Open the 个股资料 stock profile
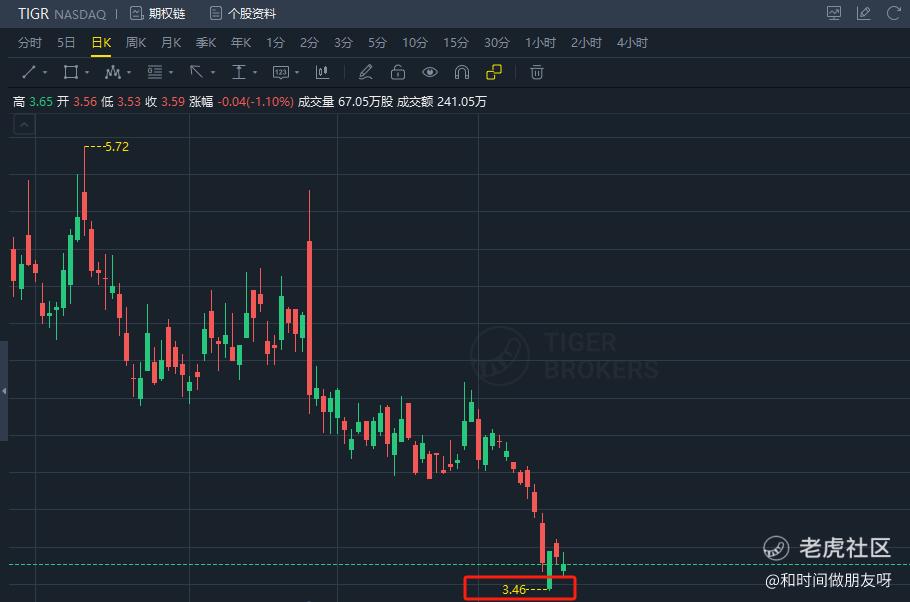Screen dimensions: 910x602 (243, 13)
